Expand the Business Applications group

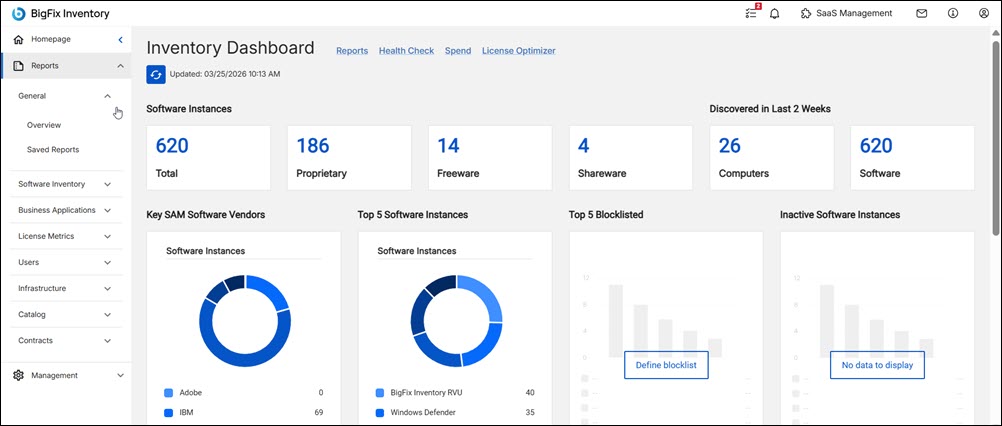107,210
